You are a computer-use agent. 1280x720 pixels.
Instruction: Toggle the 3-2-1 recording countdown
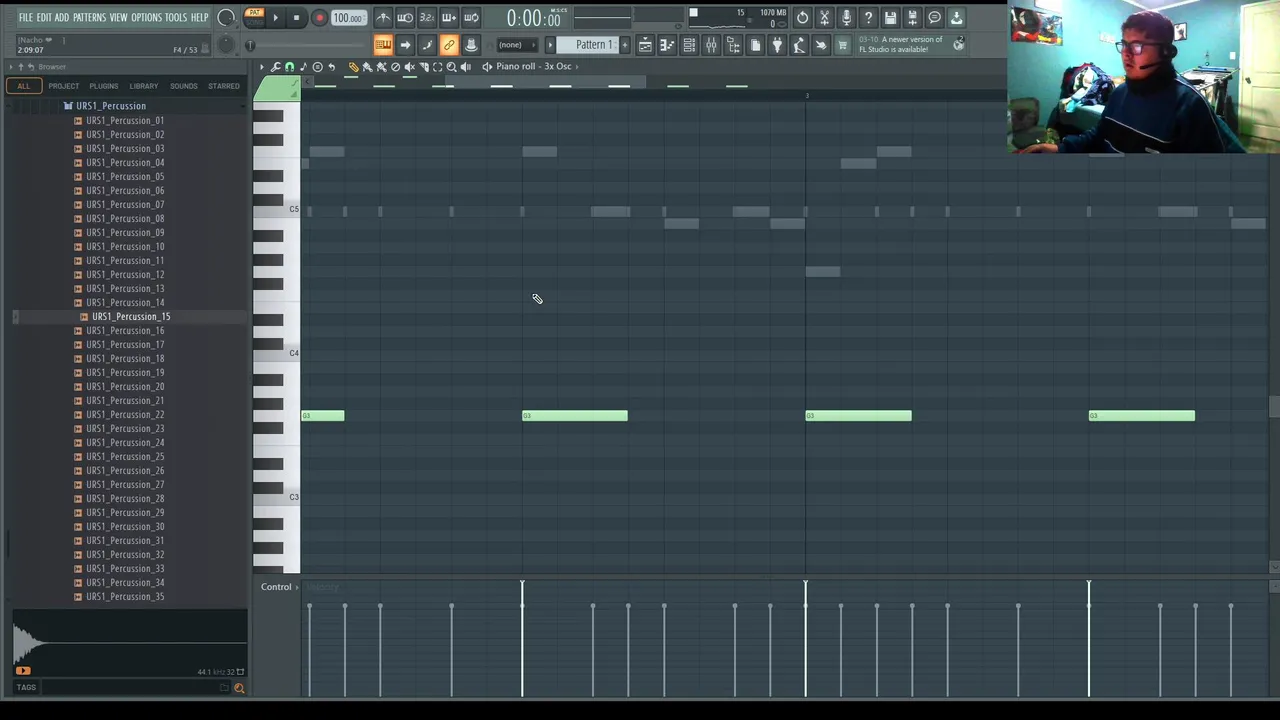427,18
